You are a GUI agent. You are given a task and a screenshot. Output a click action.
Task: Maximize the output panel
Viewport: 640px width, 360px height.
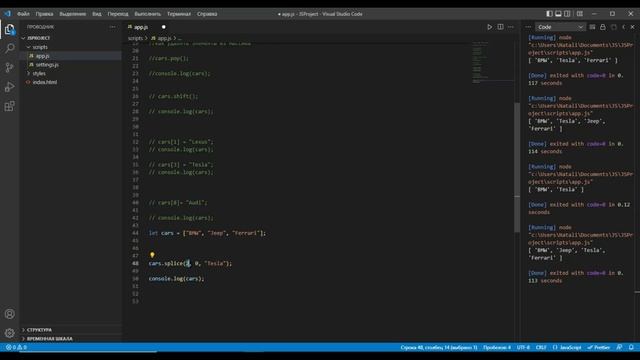point(623,27)
